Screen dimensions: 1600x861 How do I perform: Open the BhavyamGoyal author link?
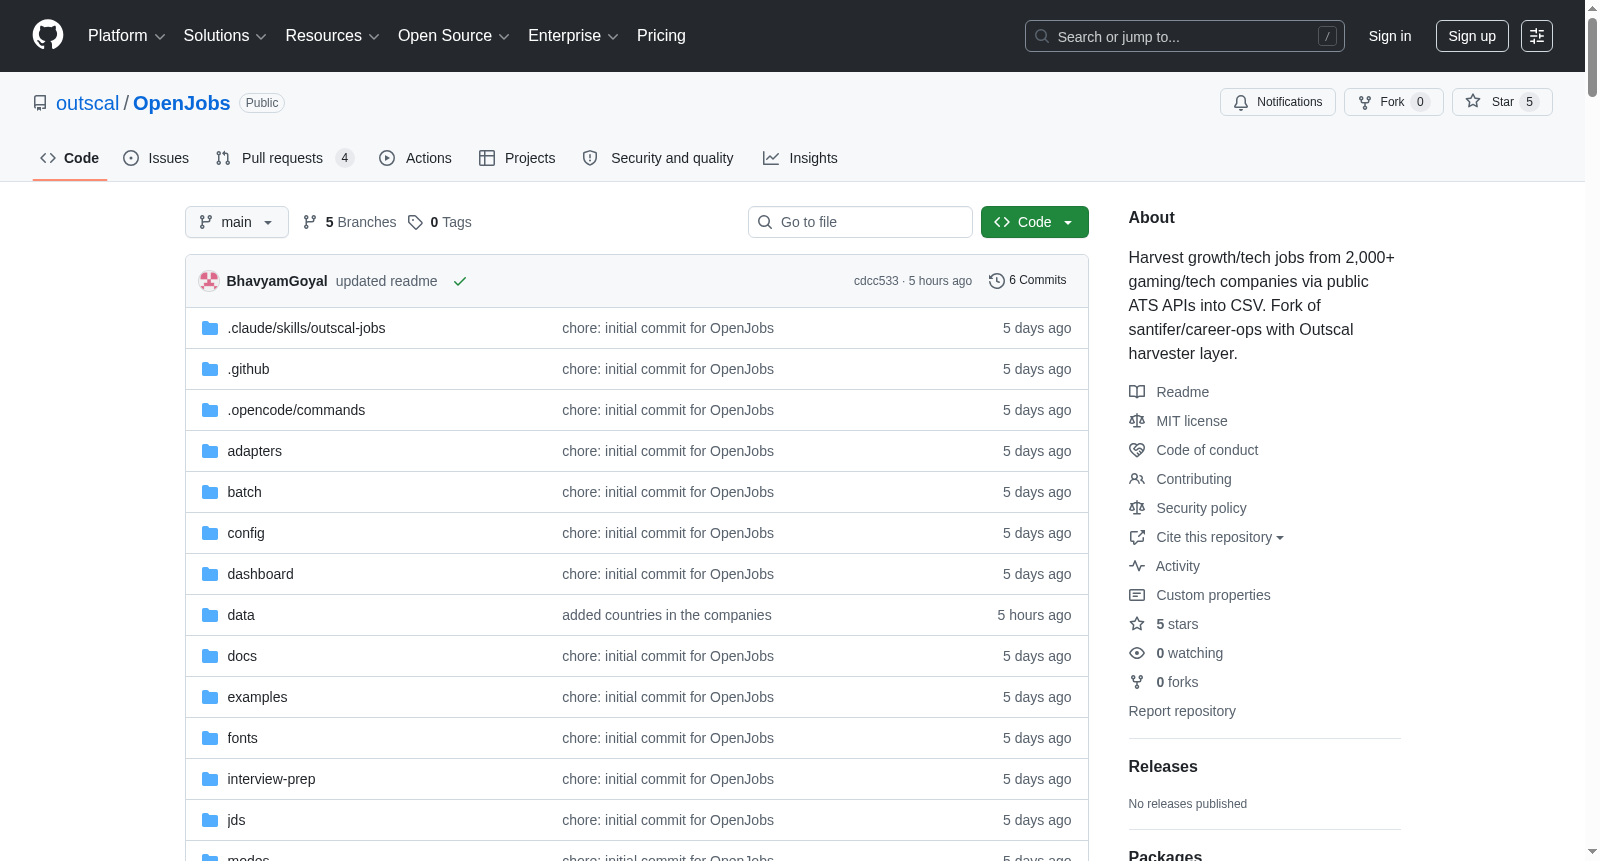[x=277, y=281]
